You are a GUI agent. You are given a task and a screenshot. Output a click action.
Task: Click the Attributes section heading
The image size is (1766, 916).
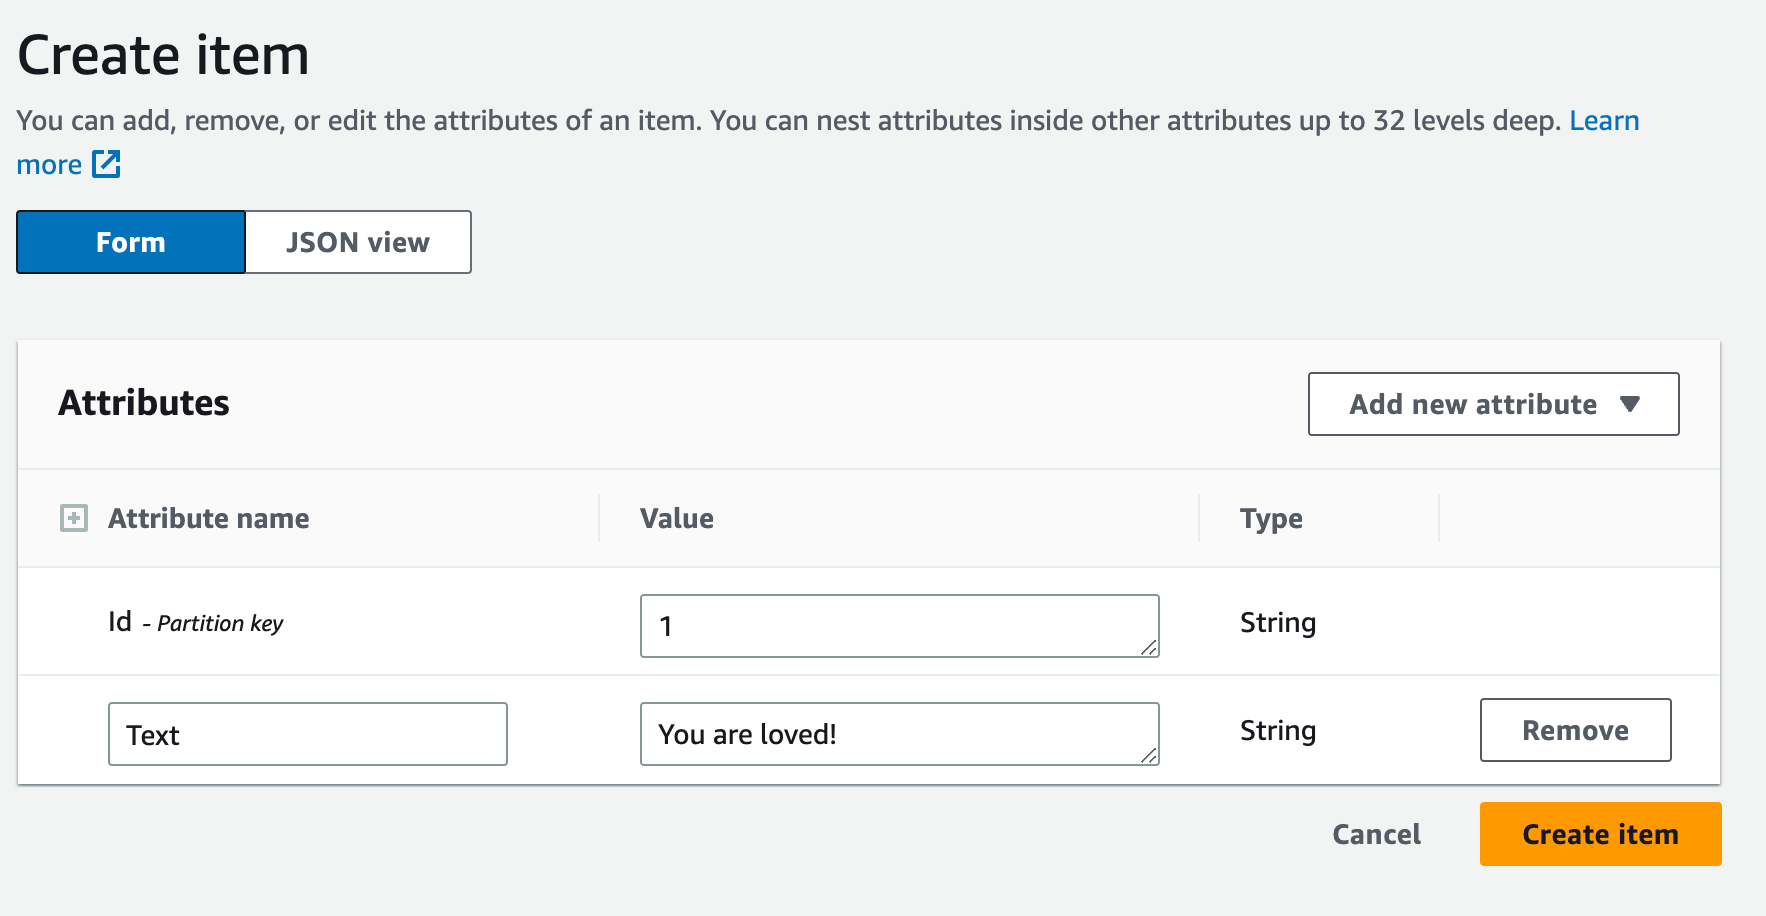click(144, 402)
